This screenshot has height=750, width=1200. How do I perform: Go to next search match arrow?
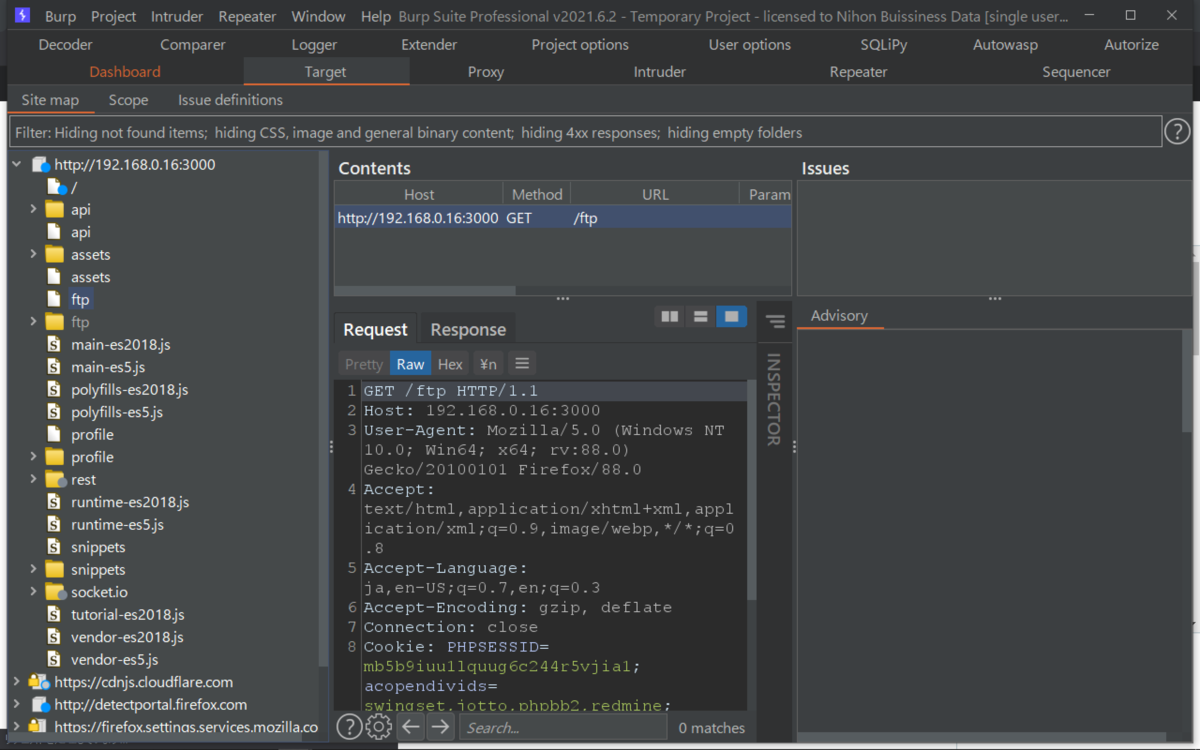[x=441, y=727]
